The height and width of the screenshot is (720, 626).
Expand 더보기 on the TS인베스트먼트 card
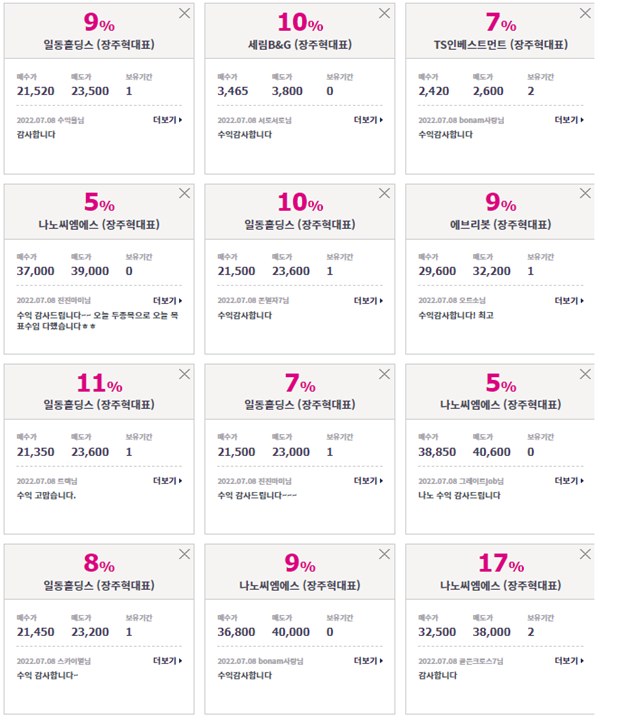(x=569, y=120)
